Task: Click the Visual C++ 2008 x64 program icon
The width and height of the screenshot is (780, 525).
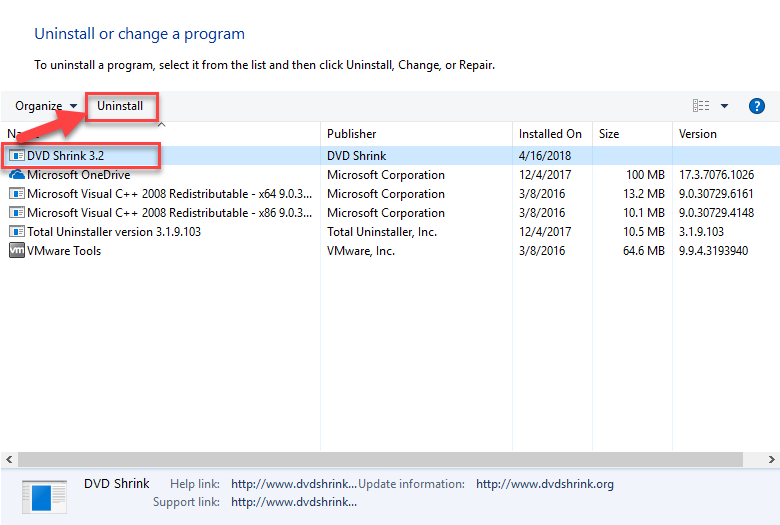Action: [17, 194]
